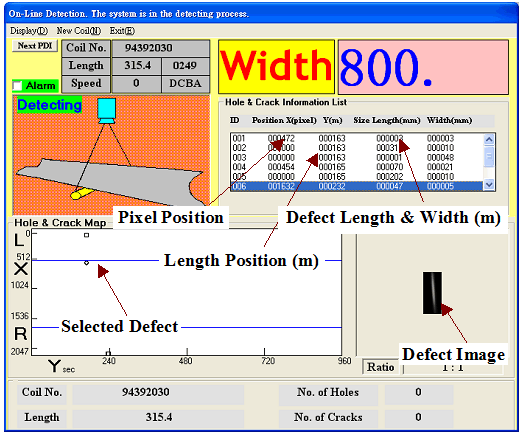This screenshot has height=434, width=522.
Task: Select highlighted defect row 006
Action: pyautogui.click(x=357, y=186)
